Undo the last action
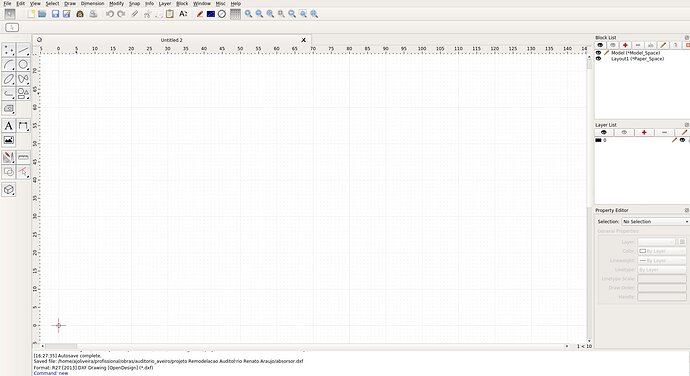690x376 pixels. point(110,14)
